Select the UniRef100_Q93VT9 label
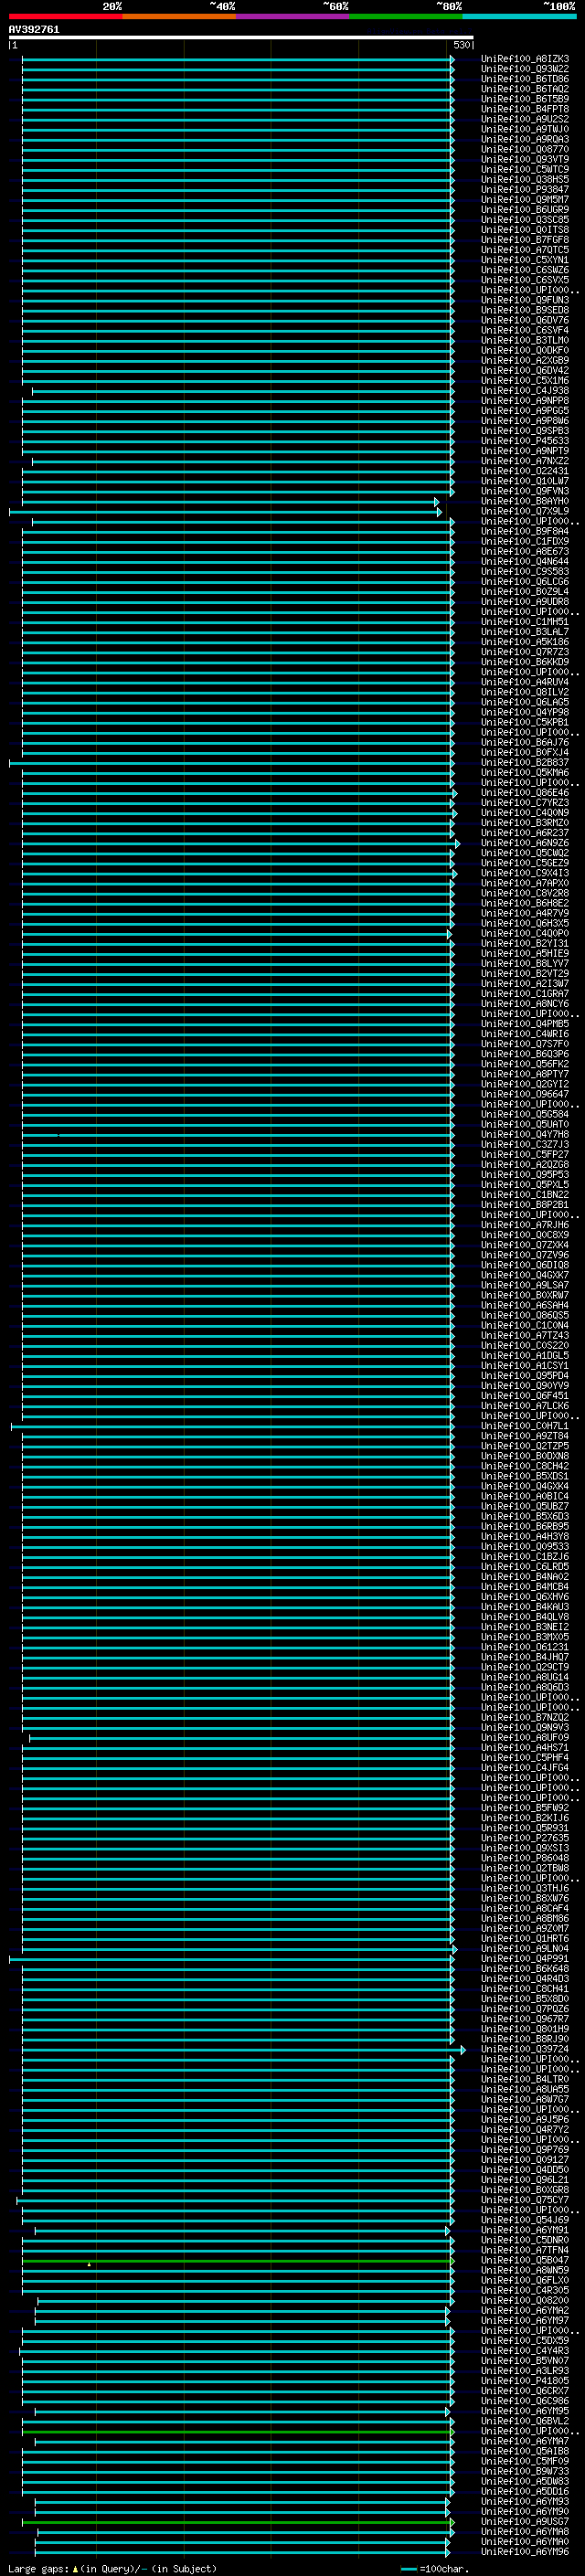585x2576 pixels. click(x=525, y=159)
